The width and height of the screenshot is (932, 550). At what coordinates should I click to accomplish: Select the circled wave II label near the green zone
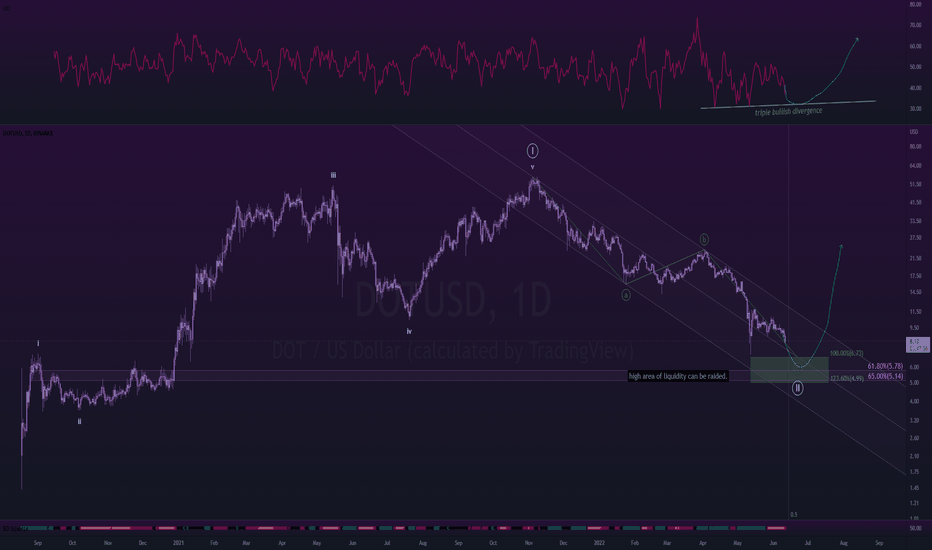tap(798, 388)
